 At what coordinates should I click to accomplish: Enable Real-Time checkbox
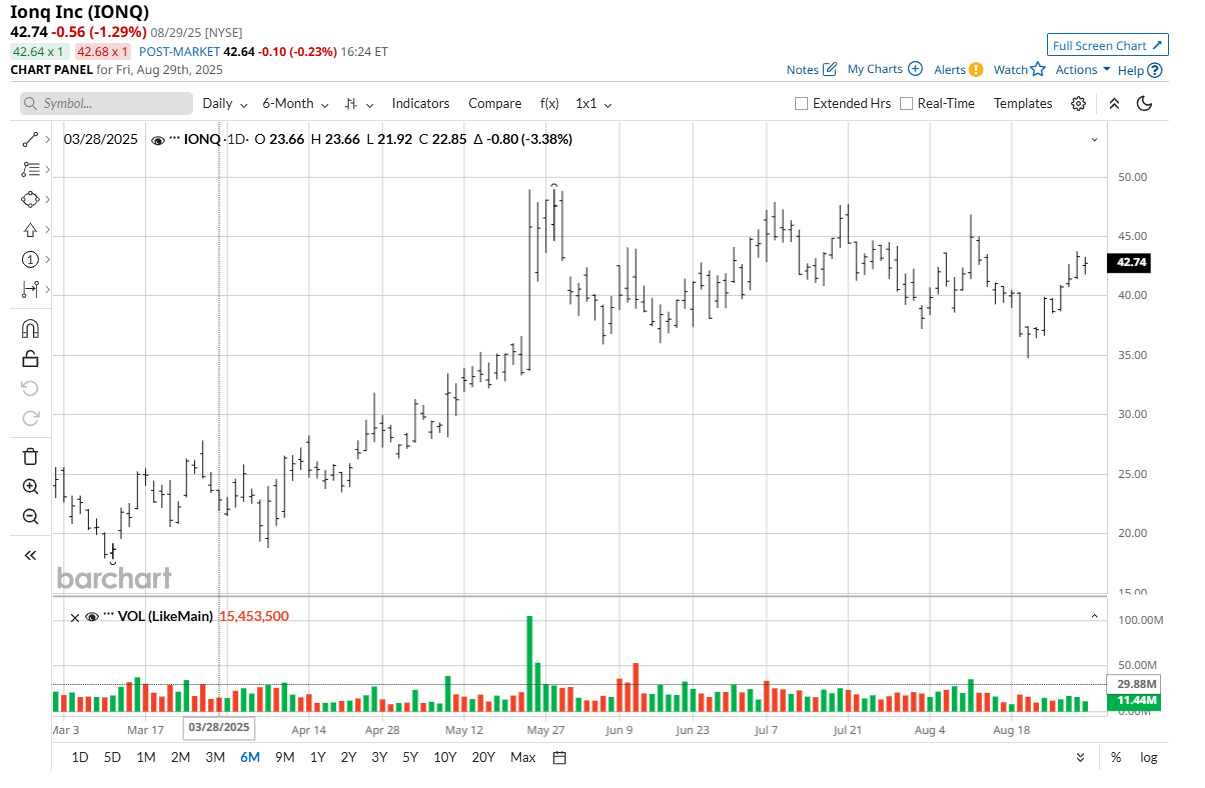tap(906, 104)
